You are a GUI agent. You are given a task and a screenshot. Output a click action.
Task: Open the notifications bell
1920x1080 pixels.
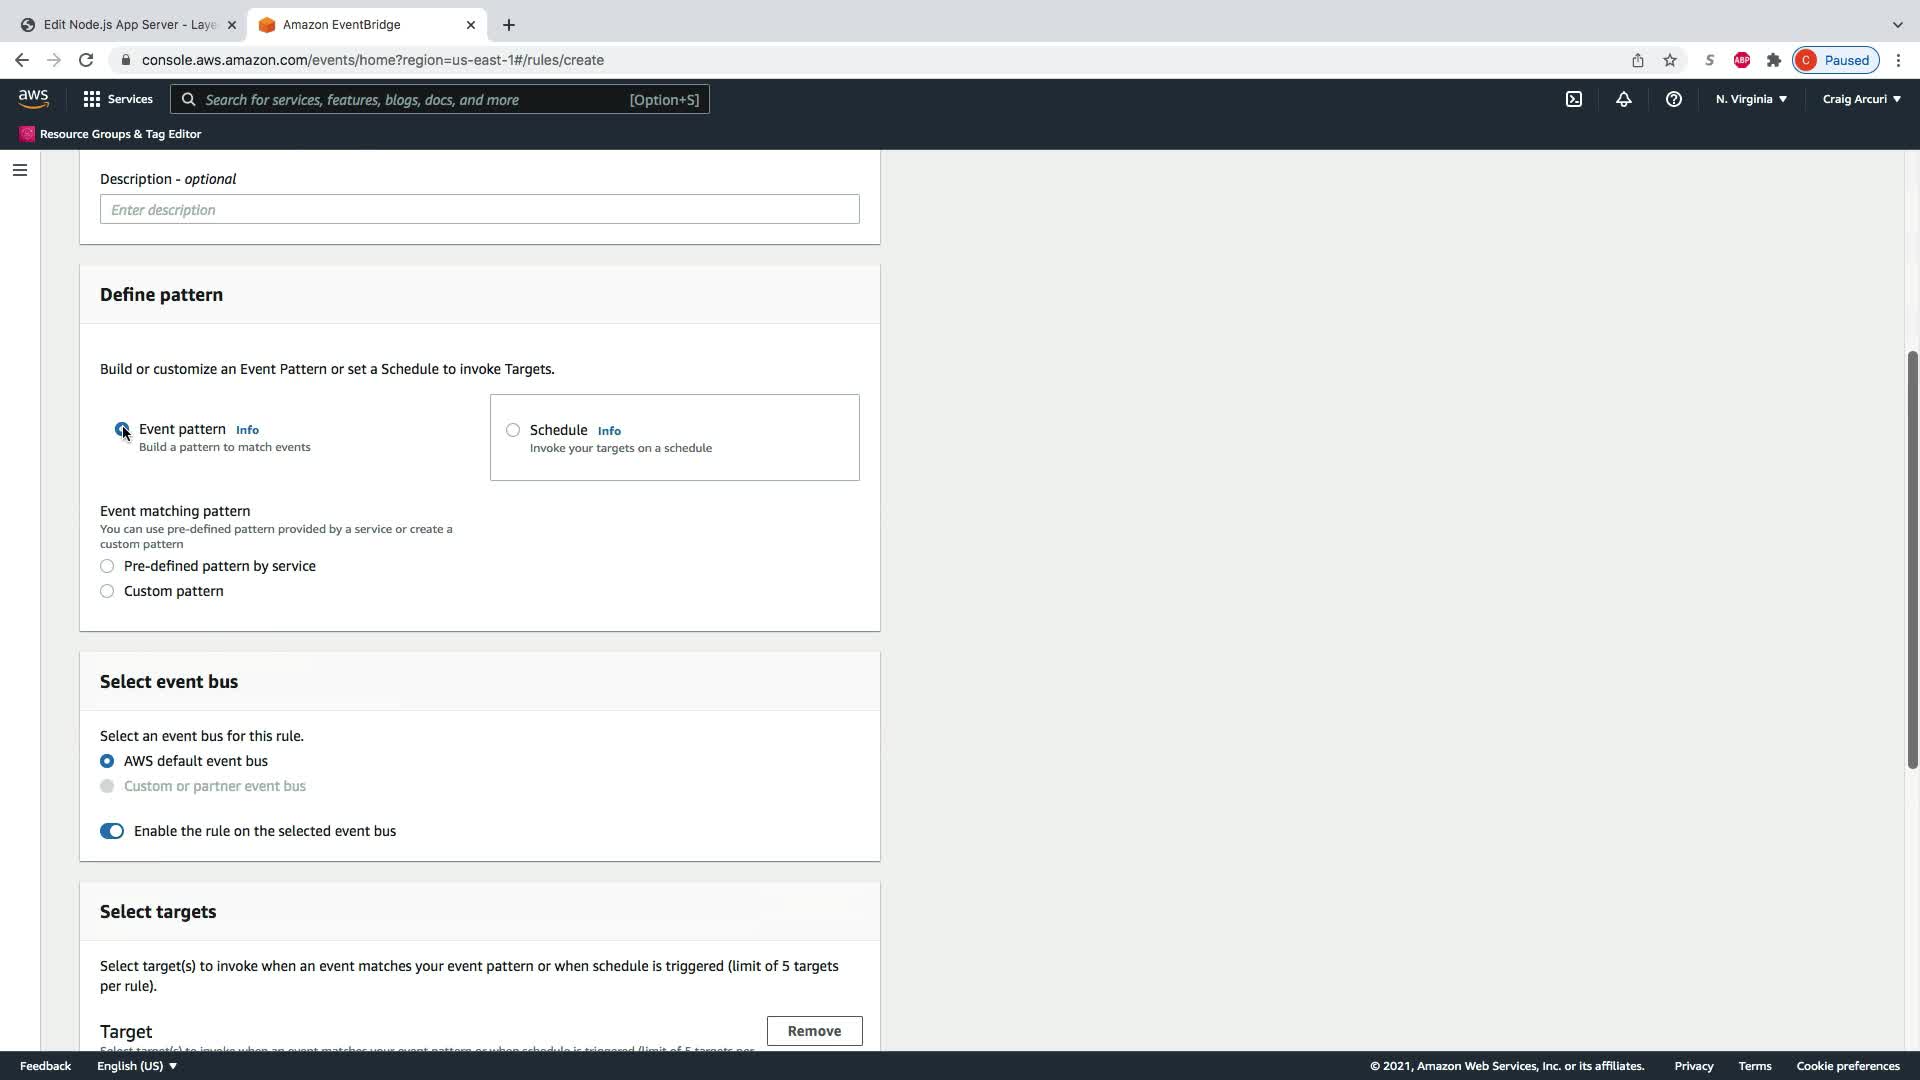pos(1623,99)
